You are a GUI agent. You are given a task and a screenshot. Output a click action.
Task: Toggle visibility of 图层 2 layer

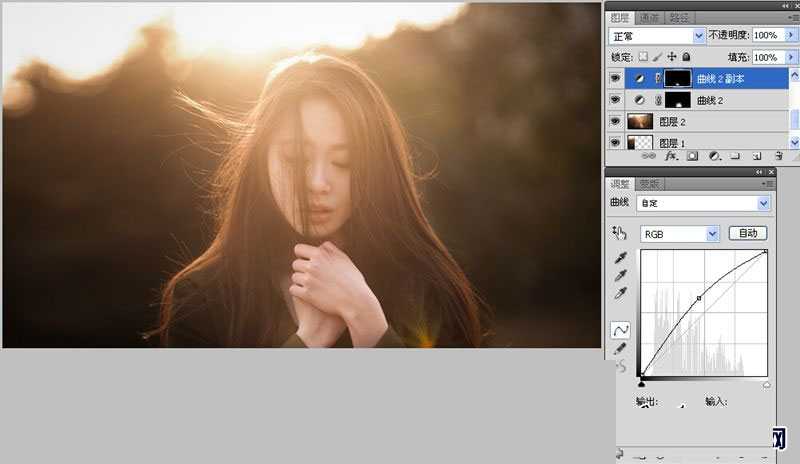(x=614, y=122)
